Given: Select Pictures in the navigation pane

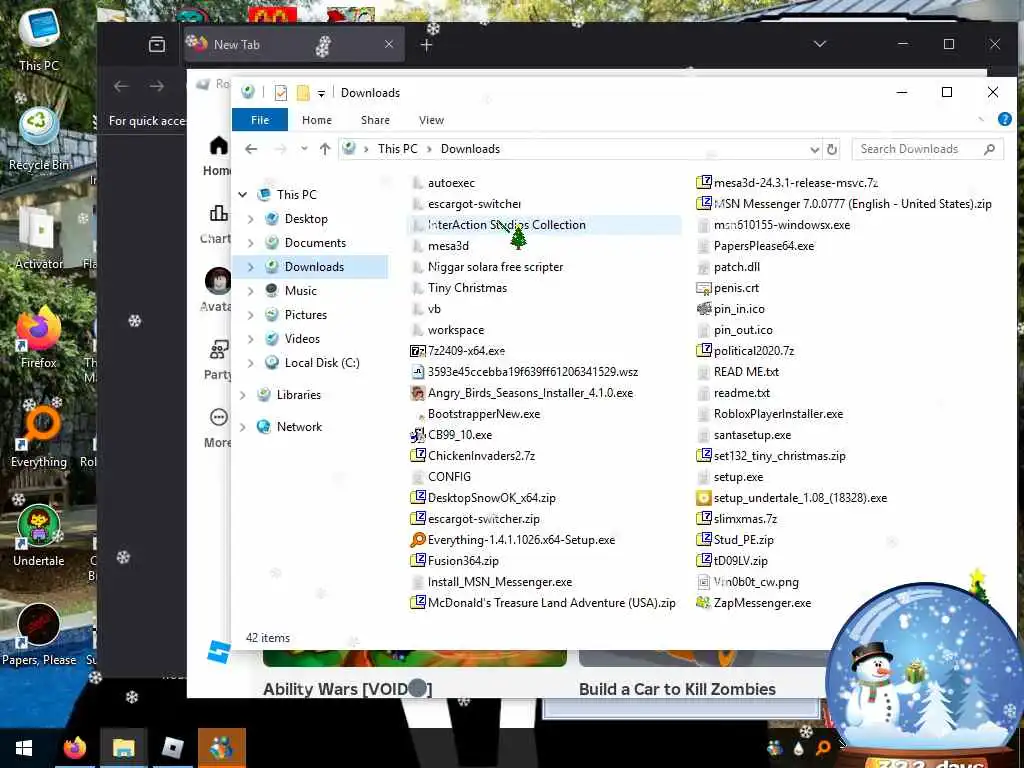Looking at the screenshot, I should click(306, 315).
